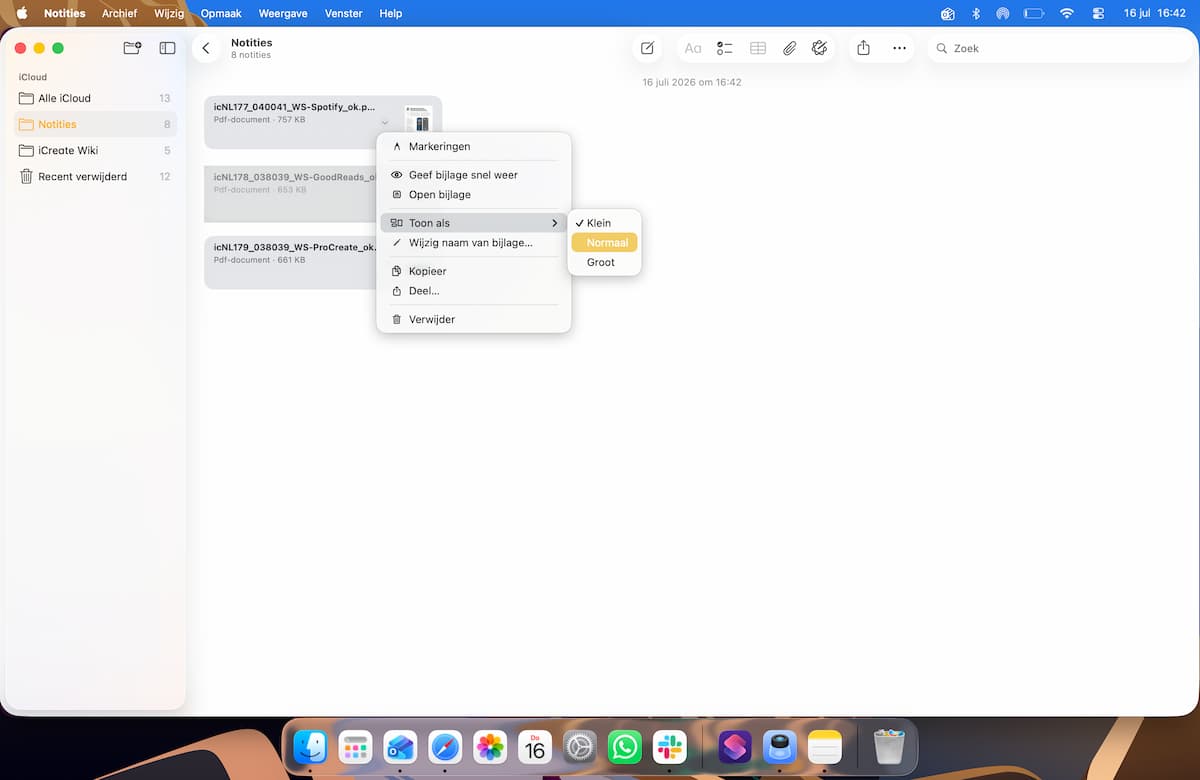1200x780 pixels.
Task: Open the text format Aa button
Action: tap(693, 48)
